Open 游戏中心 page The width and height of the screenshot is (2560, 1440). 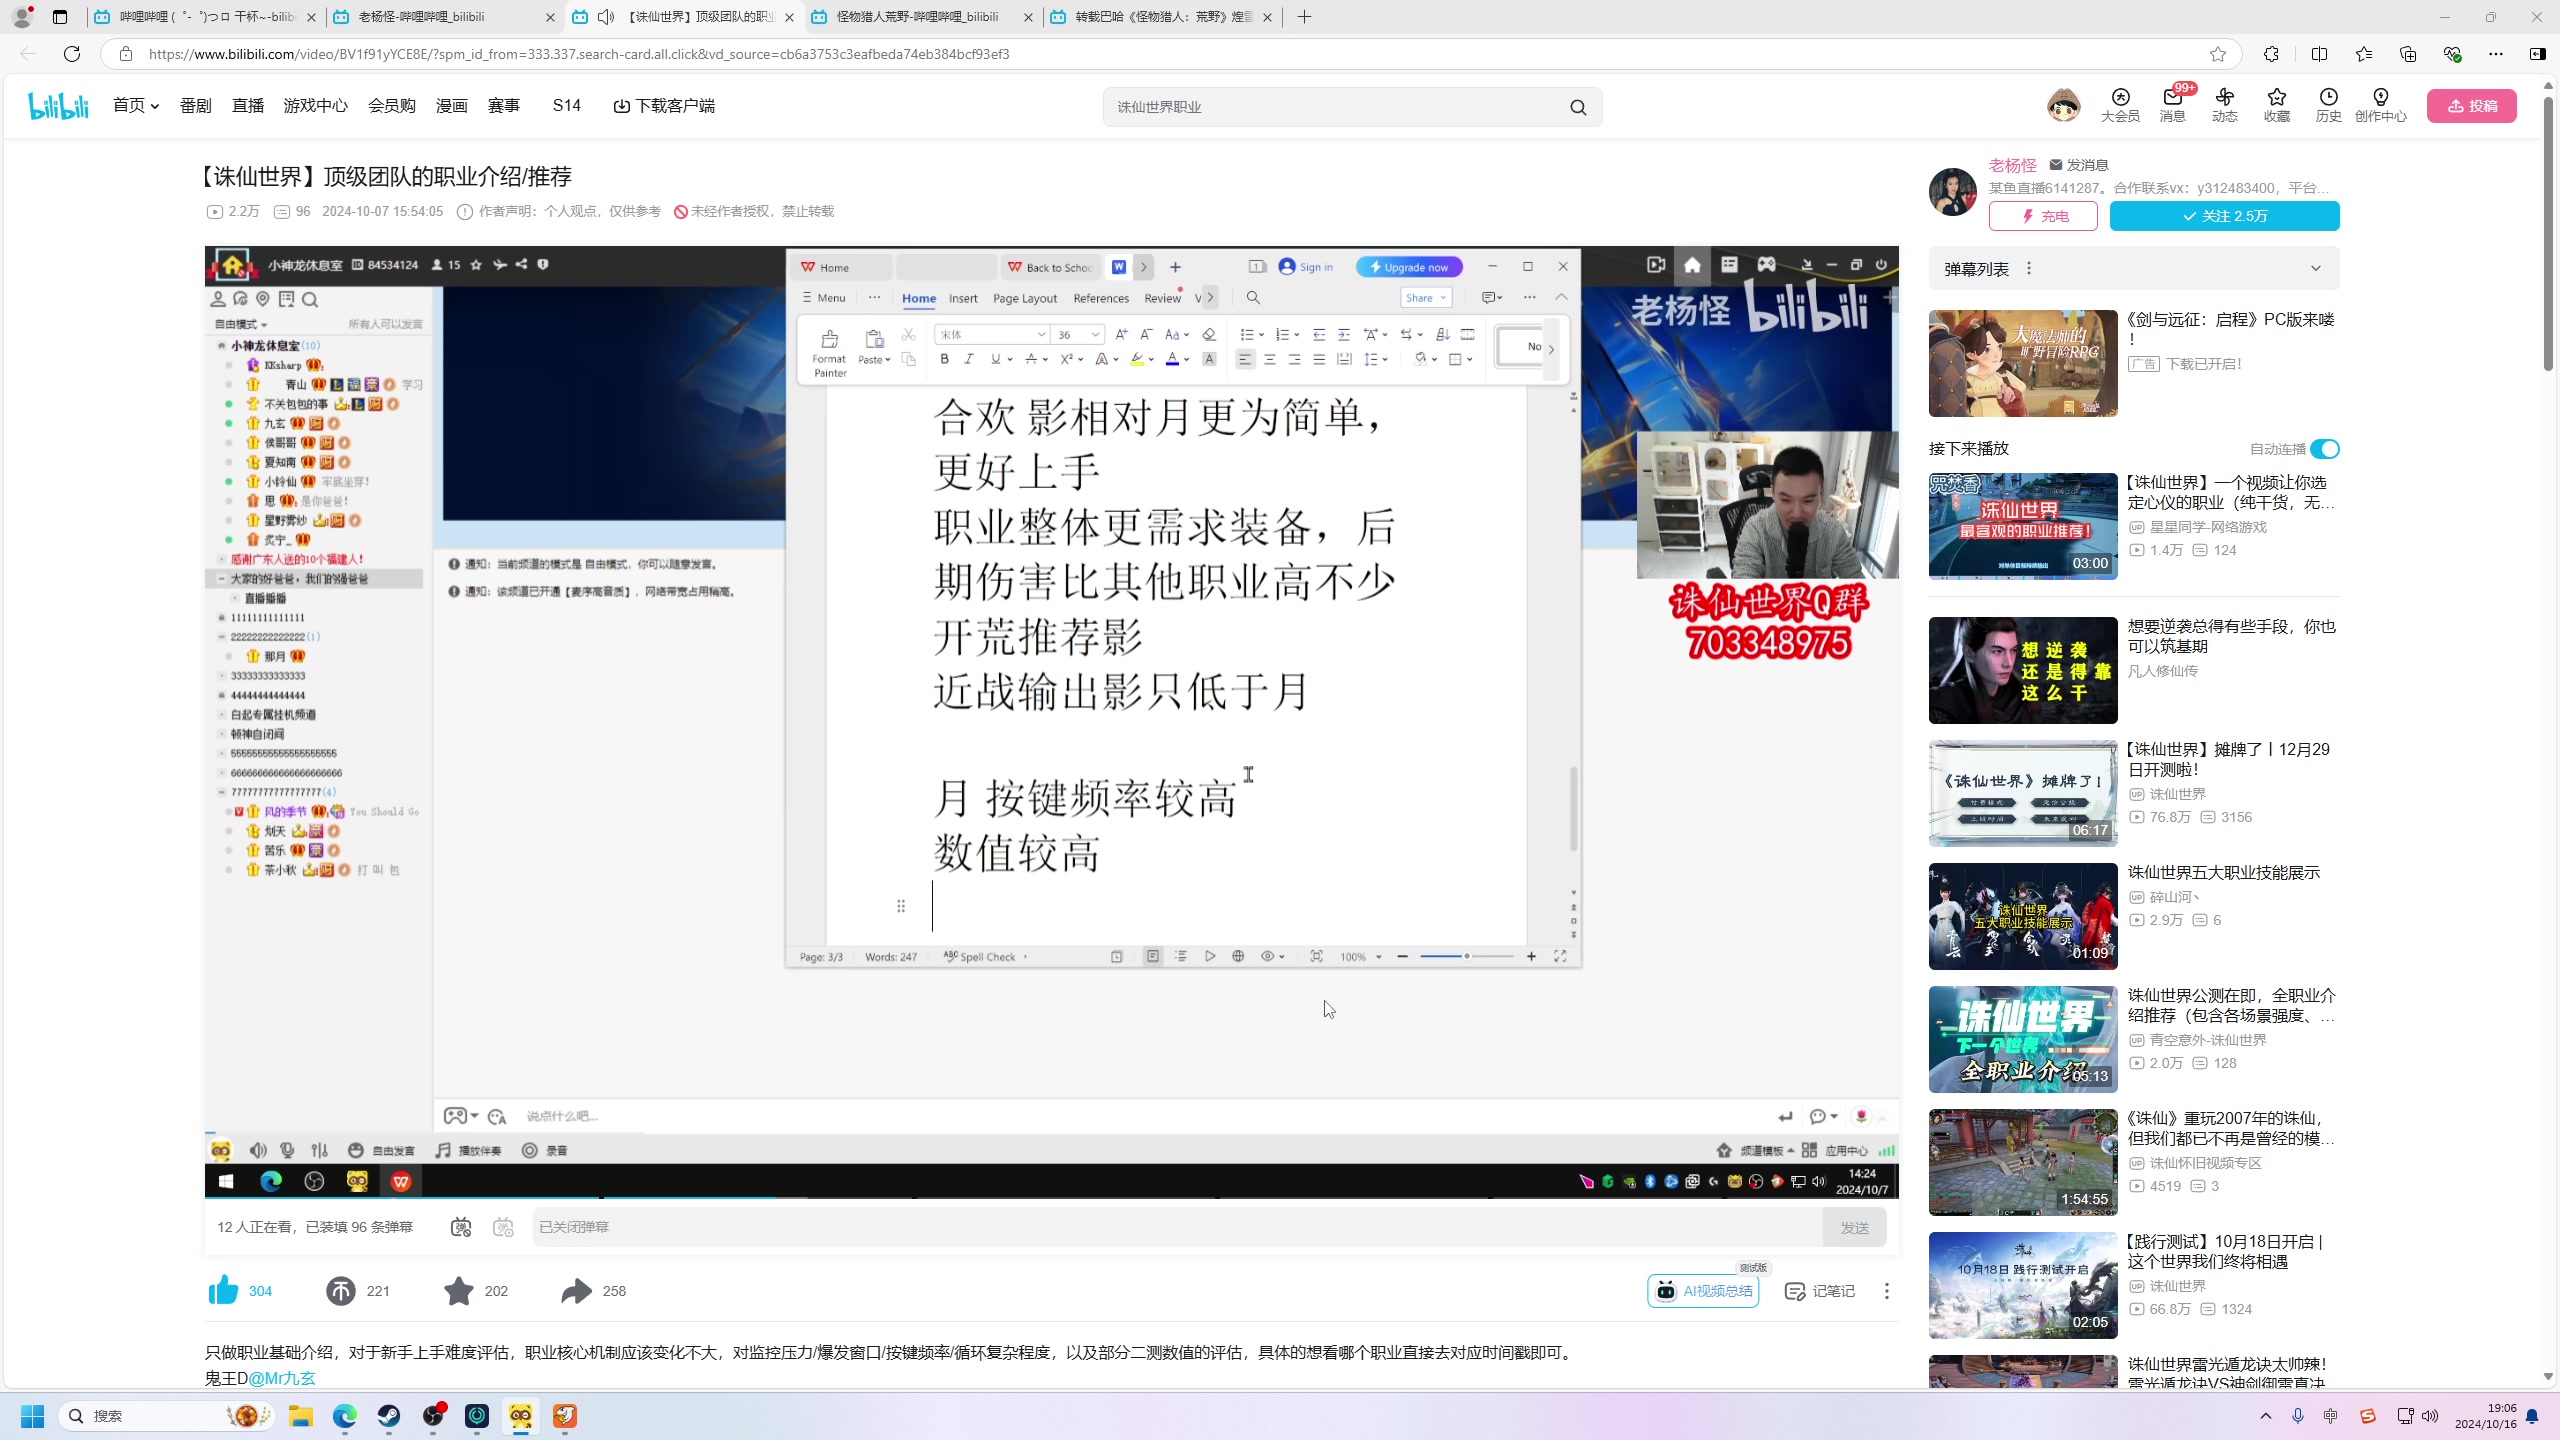click(x=316, y=105)
